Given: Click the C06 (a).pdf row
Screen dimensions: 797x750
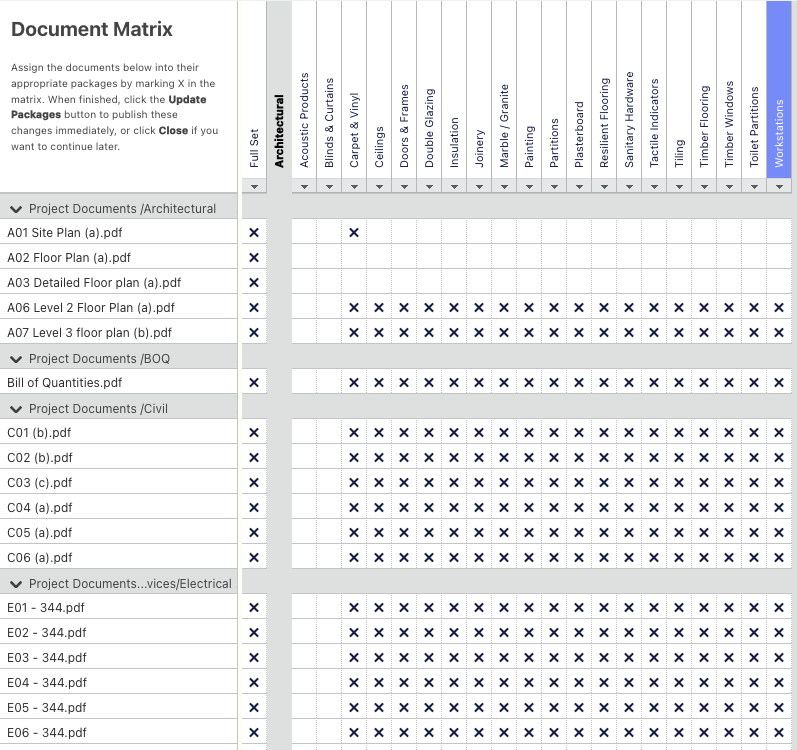Looking at the screenshot, I should tap(118, 557).
